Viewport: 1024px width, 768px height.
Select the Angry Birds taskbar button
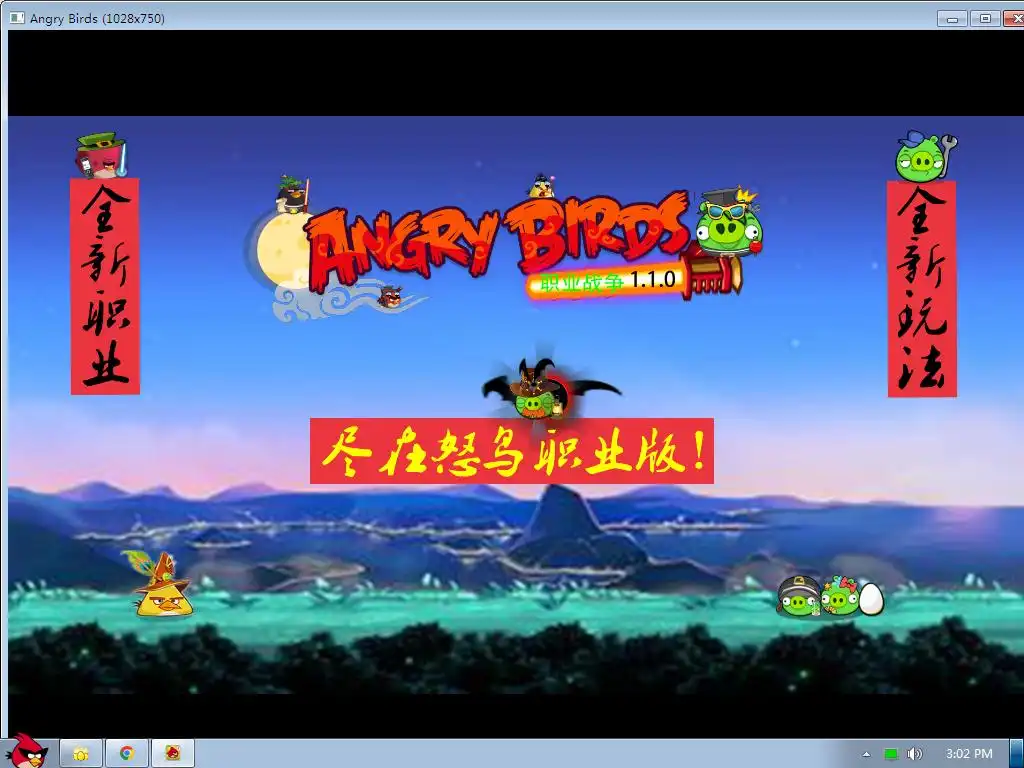pos(173,754)
